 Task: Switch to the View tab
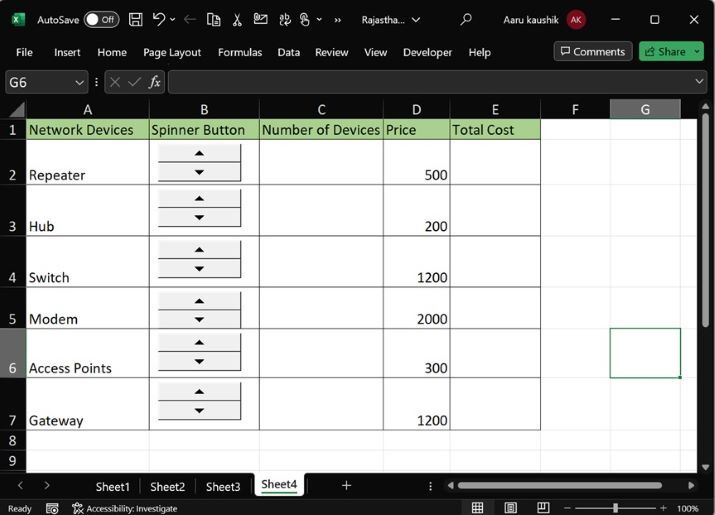pos(375,52)
